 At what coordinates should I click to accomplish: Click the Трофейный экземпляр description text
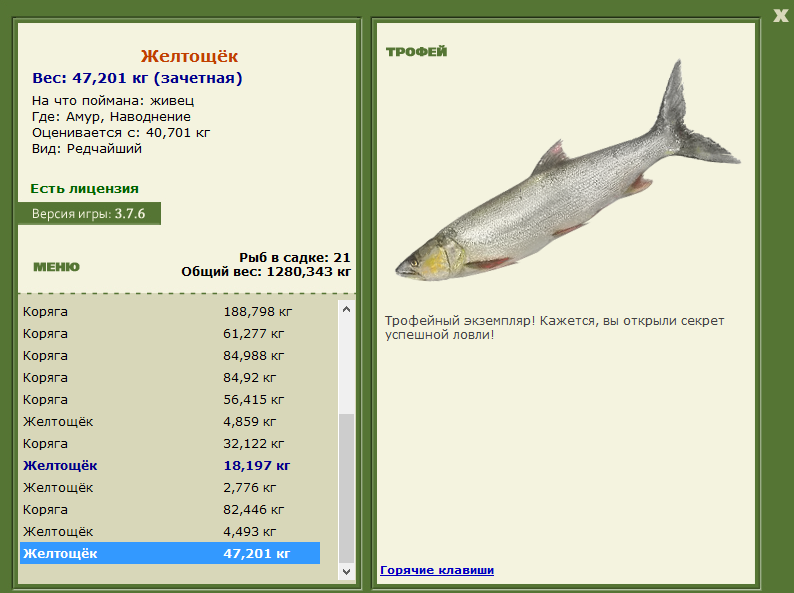554,328
